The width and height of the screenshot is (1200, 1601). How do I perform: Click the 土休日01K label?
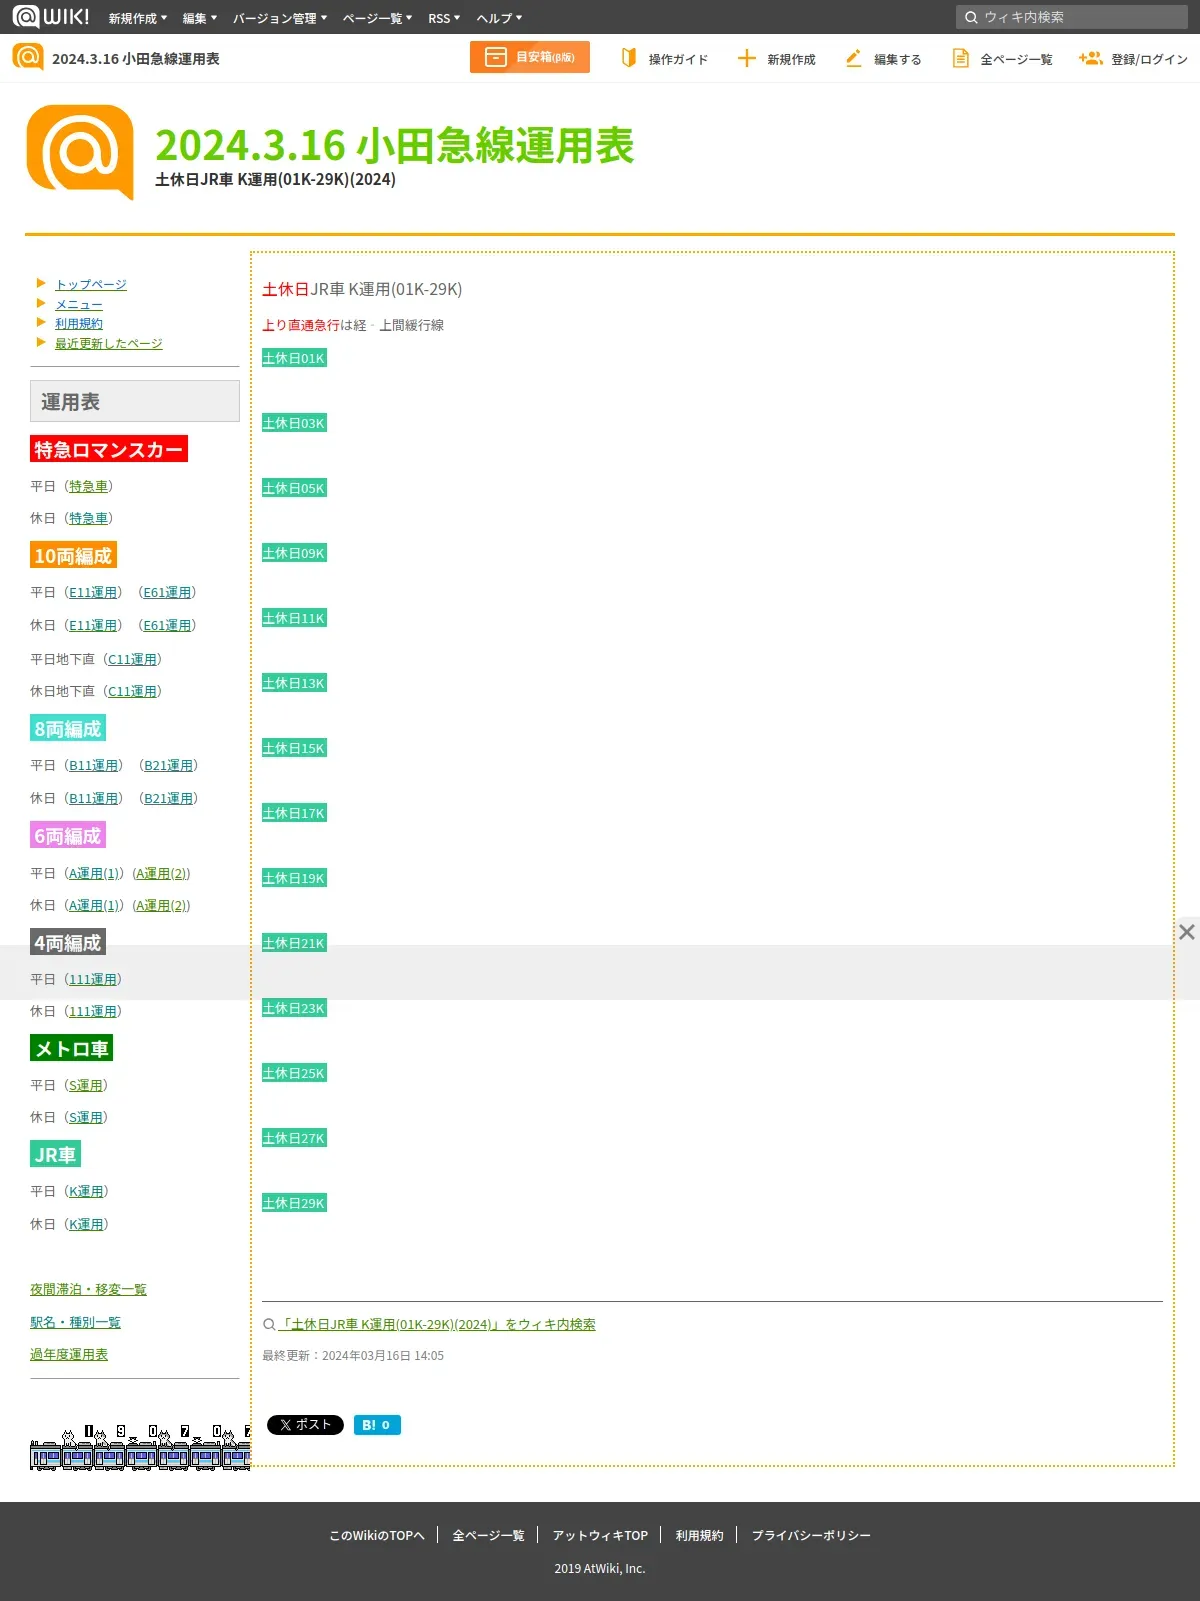(x=294, y=358)
